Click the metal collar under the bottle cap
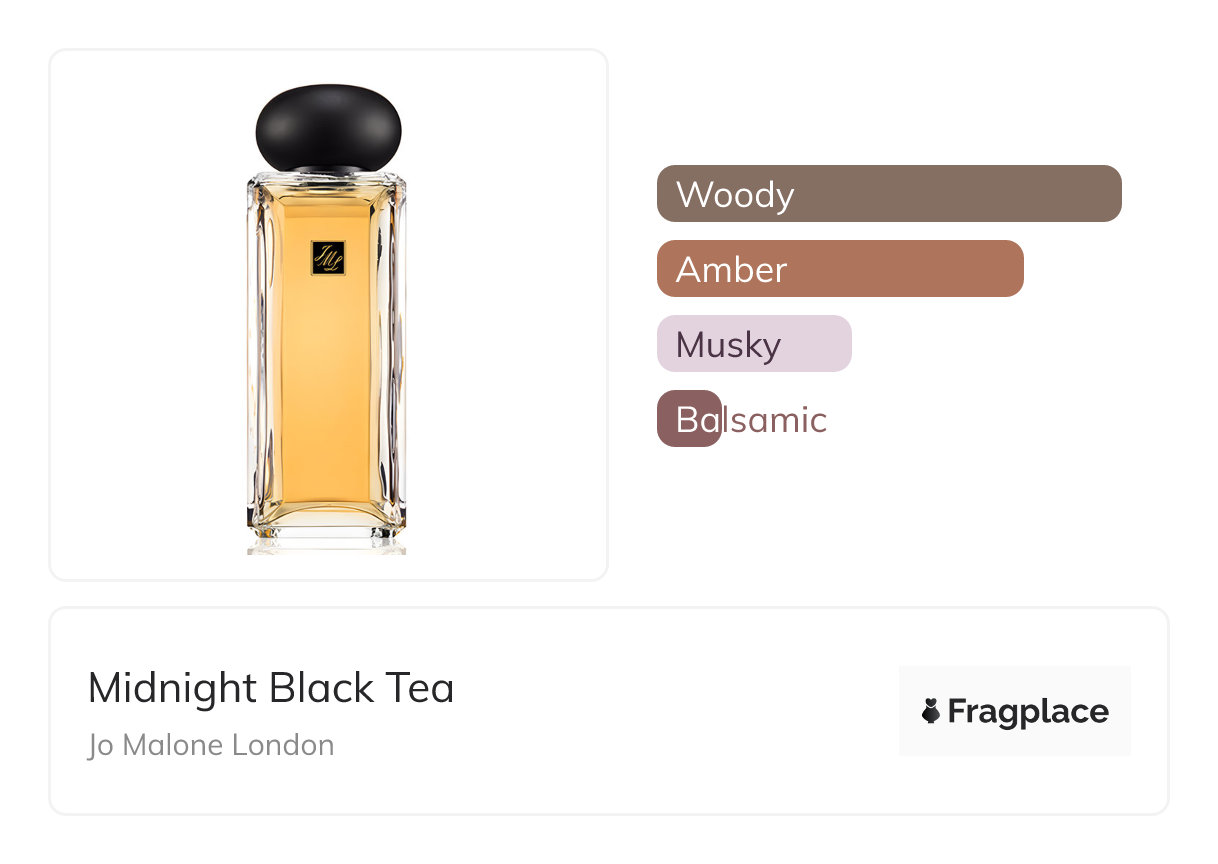 pyautogui.click(x=328, y=170)
